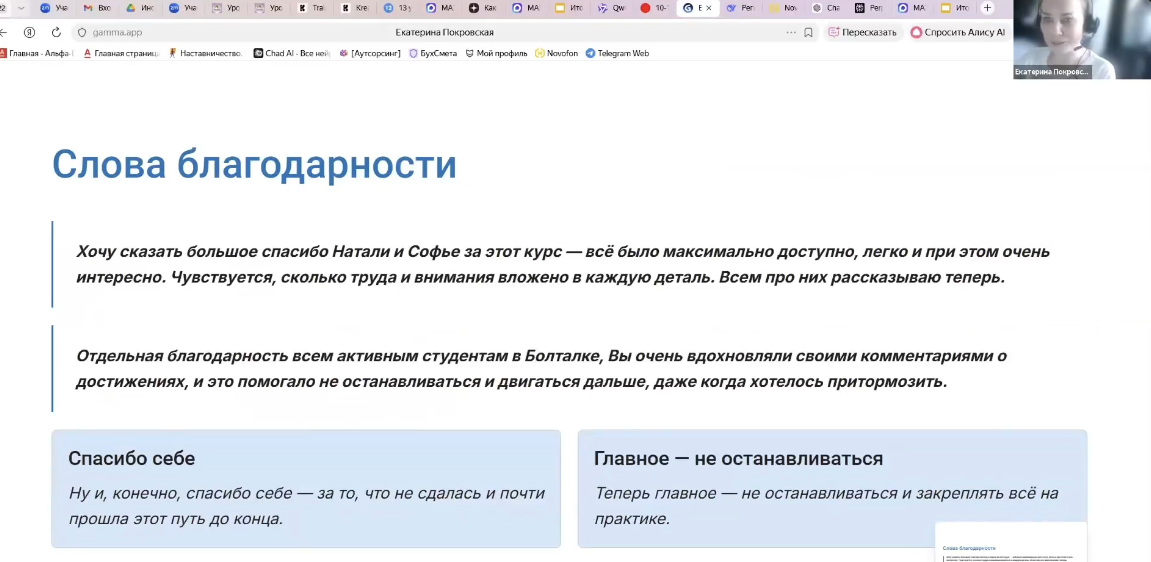The width and height of the screenshot is (1151, 562).
Task: Close the active gamma tab
Action: pyautogui.click(x=709, y=8)
